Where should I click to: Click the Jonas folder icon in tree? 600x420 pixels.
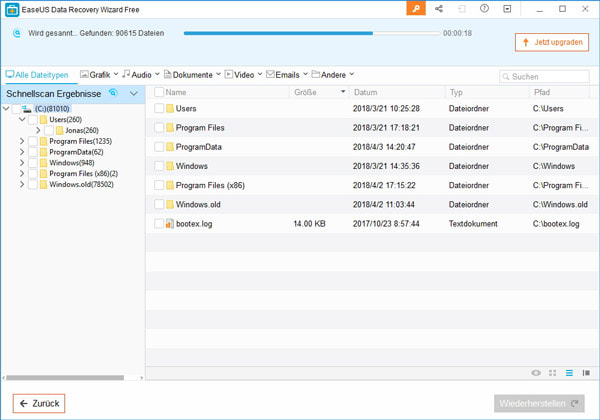[x=59, y=130]
